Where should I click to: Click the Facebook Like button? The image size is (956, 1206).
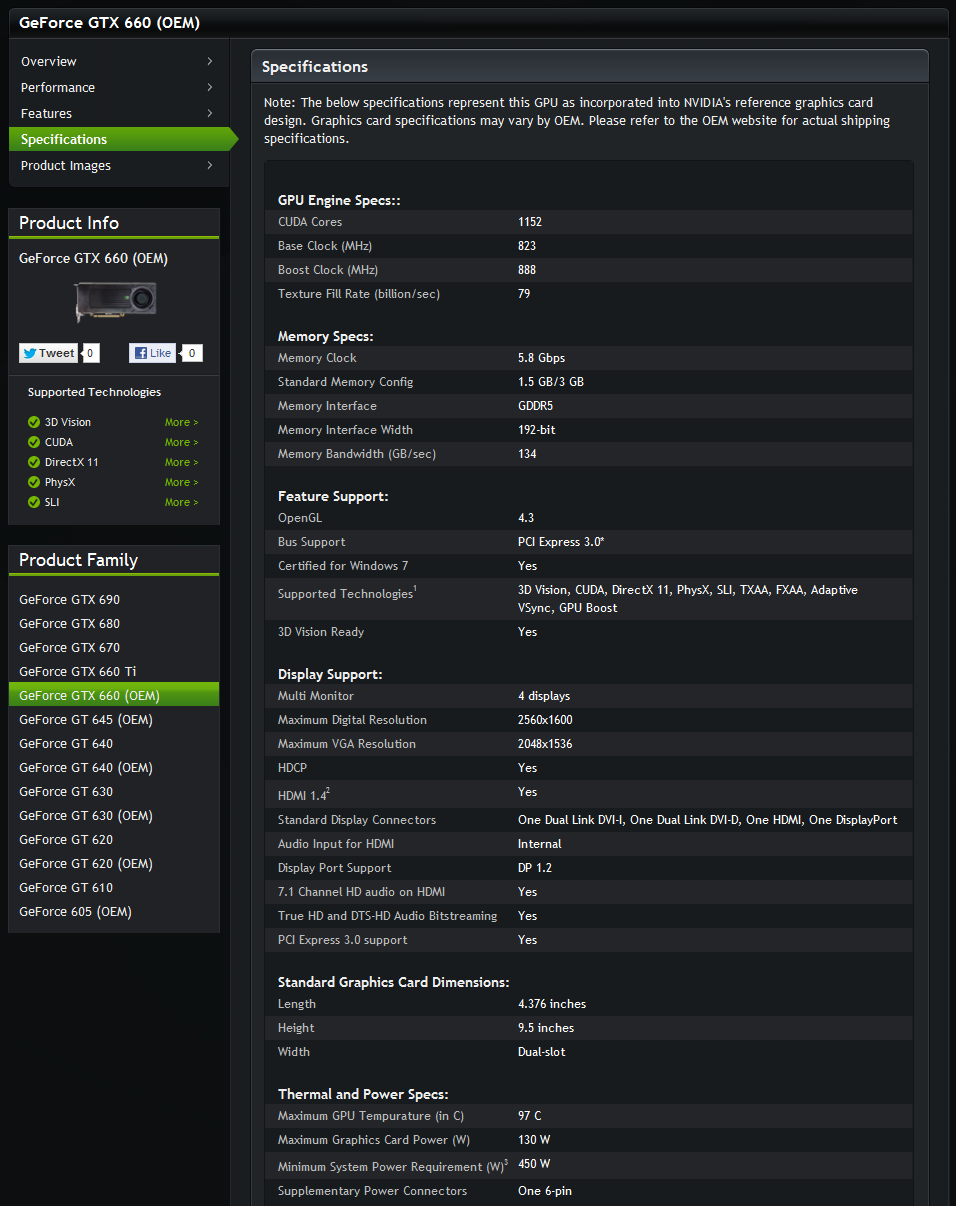coord(152,353)
